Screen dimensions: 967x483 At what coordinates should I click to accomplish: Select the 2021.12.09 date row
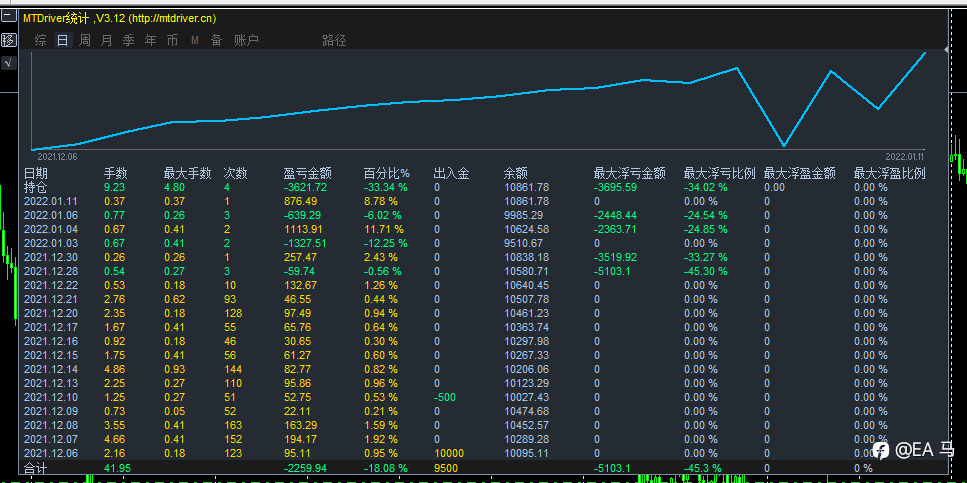[x=484, y=411]
